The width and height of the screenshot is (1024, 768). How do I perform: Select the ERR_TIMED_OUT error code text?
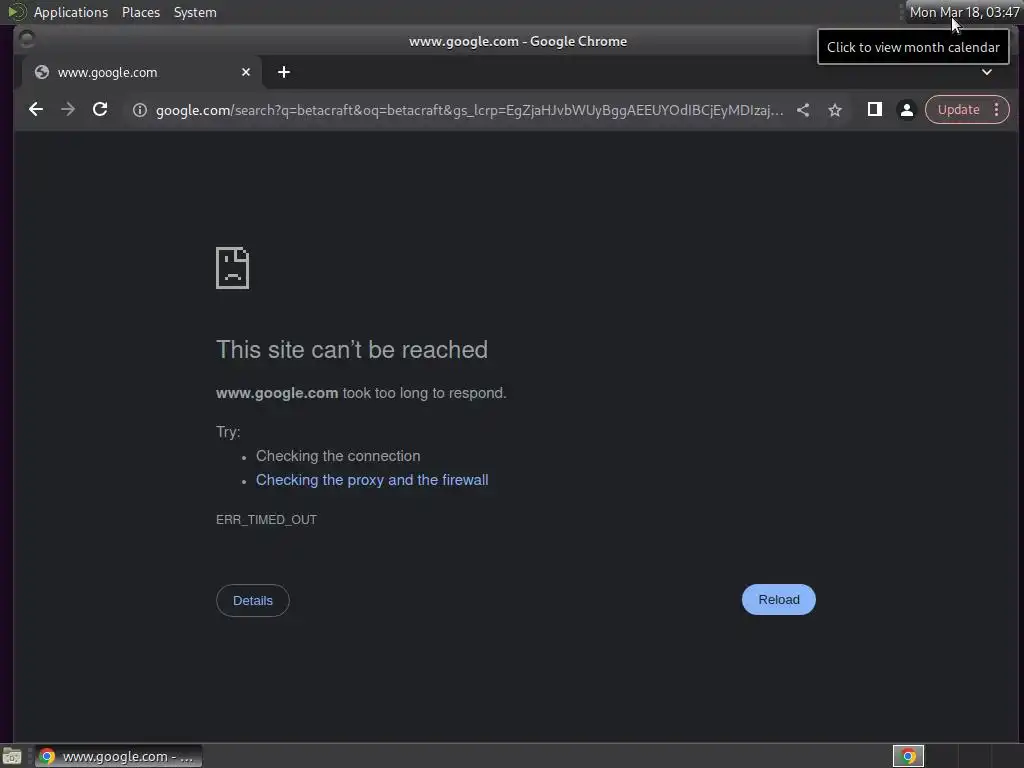(x=266, y=520)
